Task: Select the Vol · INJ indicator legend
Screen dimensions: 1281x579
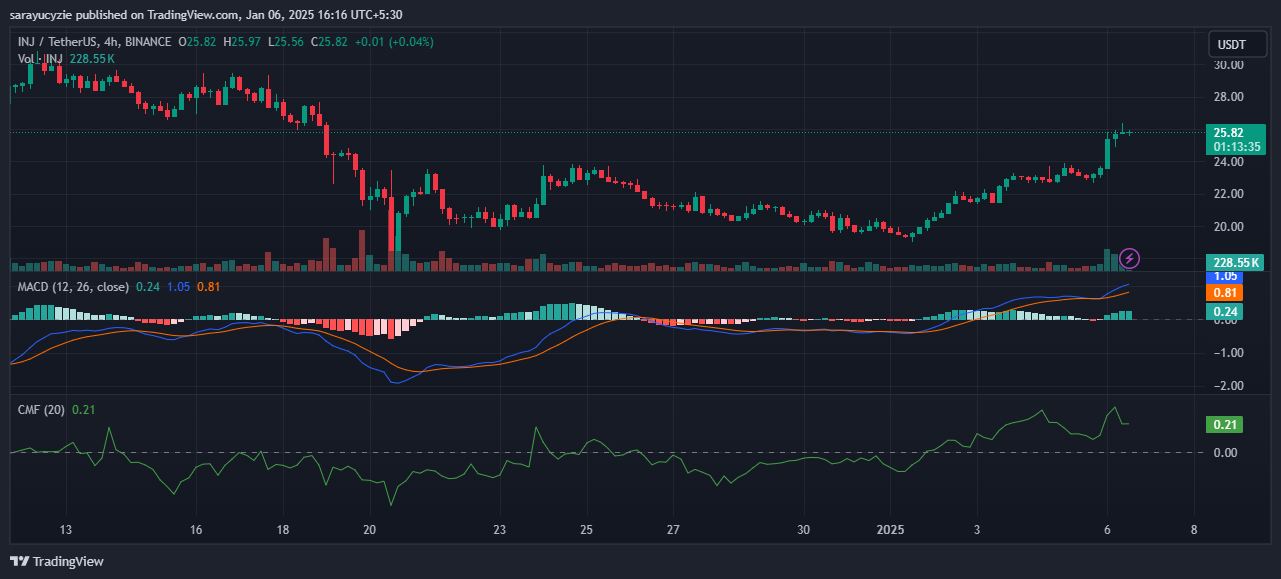Action: 40,59
